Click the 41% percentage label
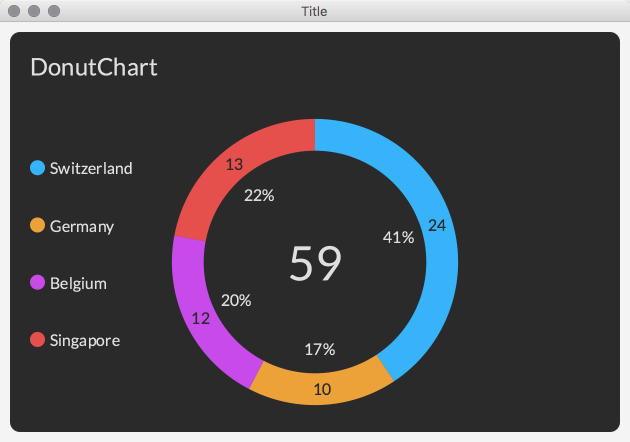Image resolution: width=630 pixels, height=442 pixels. tap(398, 237)
